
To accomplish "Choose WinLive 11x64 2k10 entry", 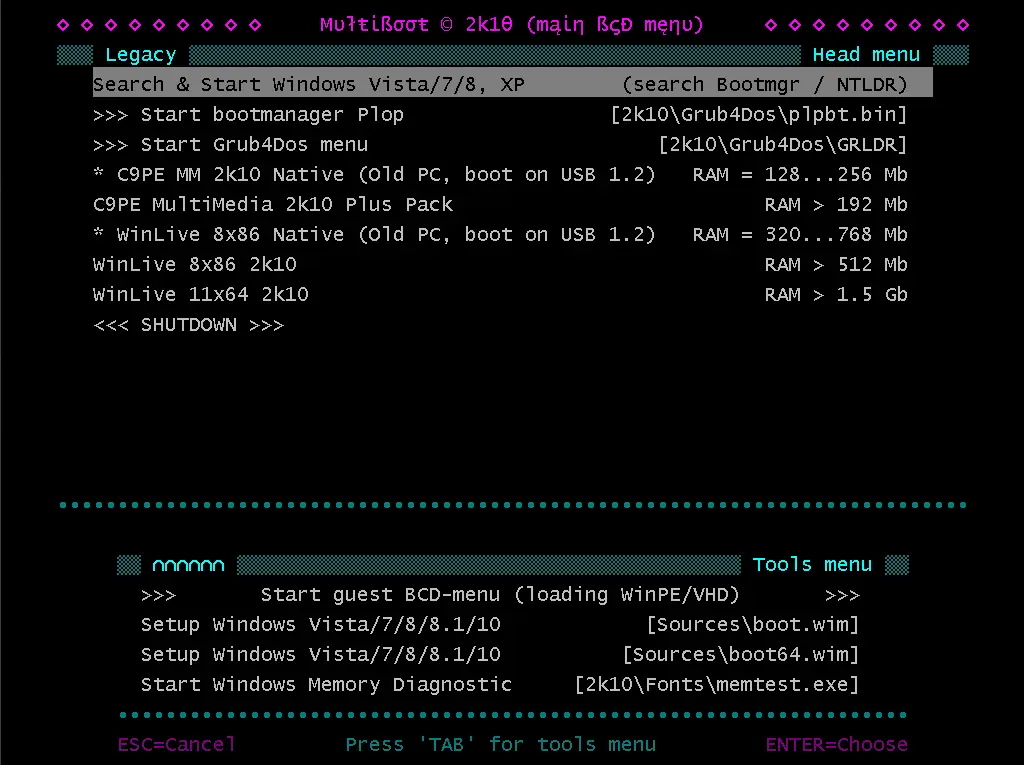I will click(500, 295).
